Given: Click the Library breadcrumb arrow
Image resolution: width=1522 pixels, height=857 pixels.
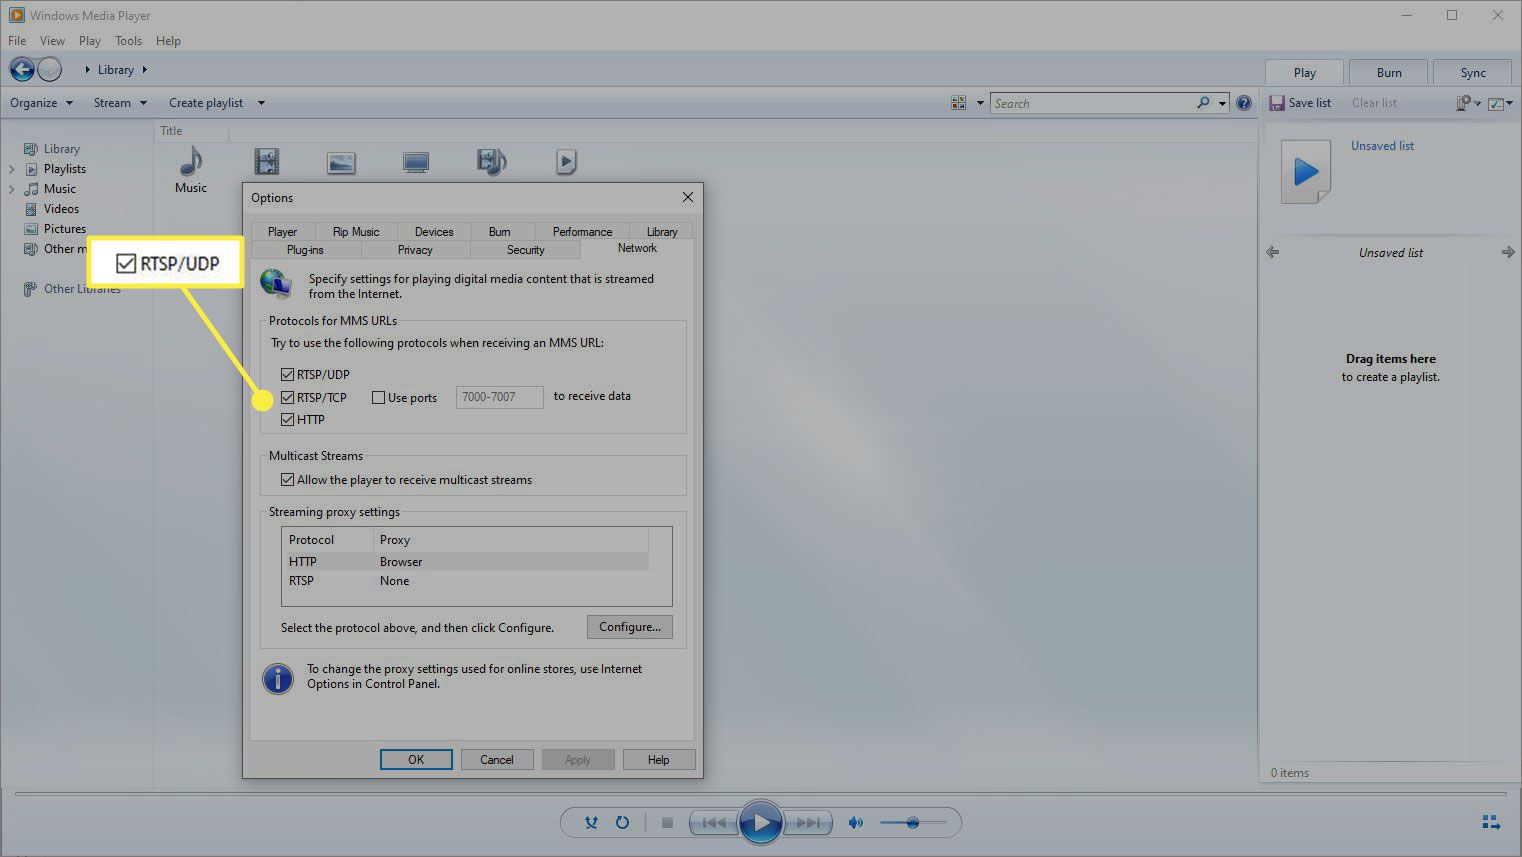Looking at the screenshot, I should [x=145, y=69].
